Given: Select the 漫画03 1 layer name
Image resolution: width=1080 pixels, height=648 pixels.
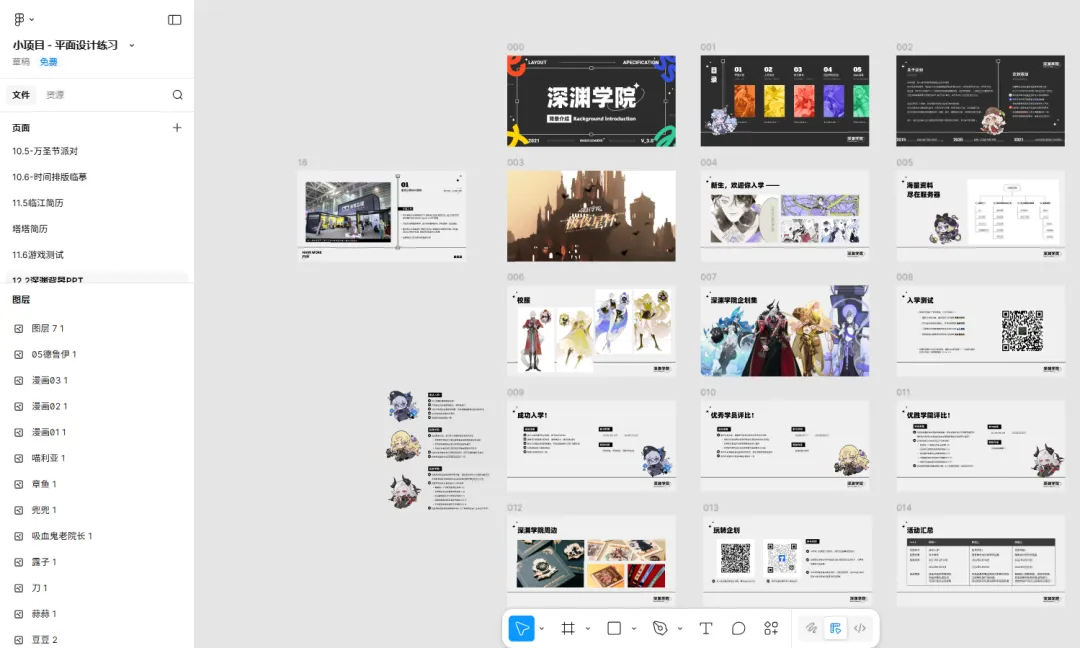Looking at the screenshot, I should point(50,380).
